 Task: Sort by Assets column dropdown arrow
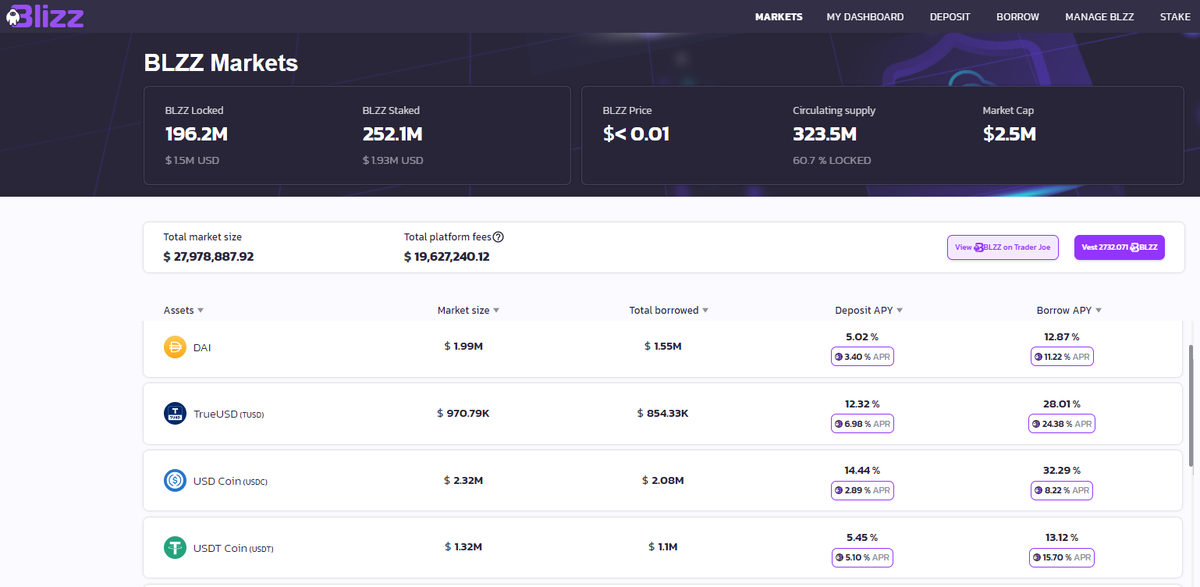(x=200, y=311)
